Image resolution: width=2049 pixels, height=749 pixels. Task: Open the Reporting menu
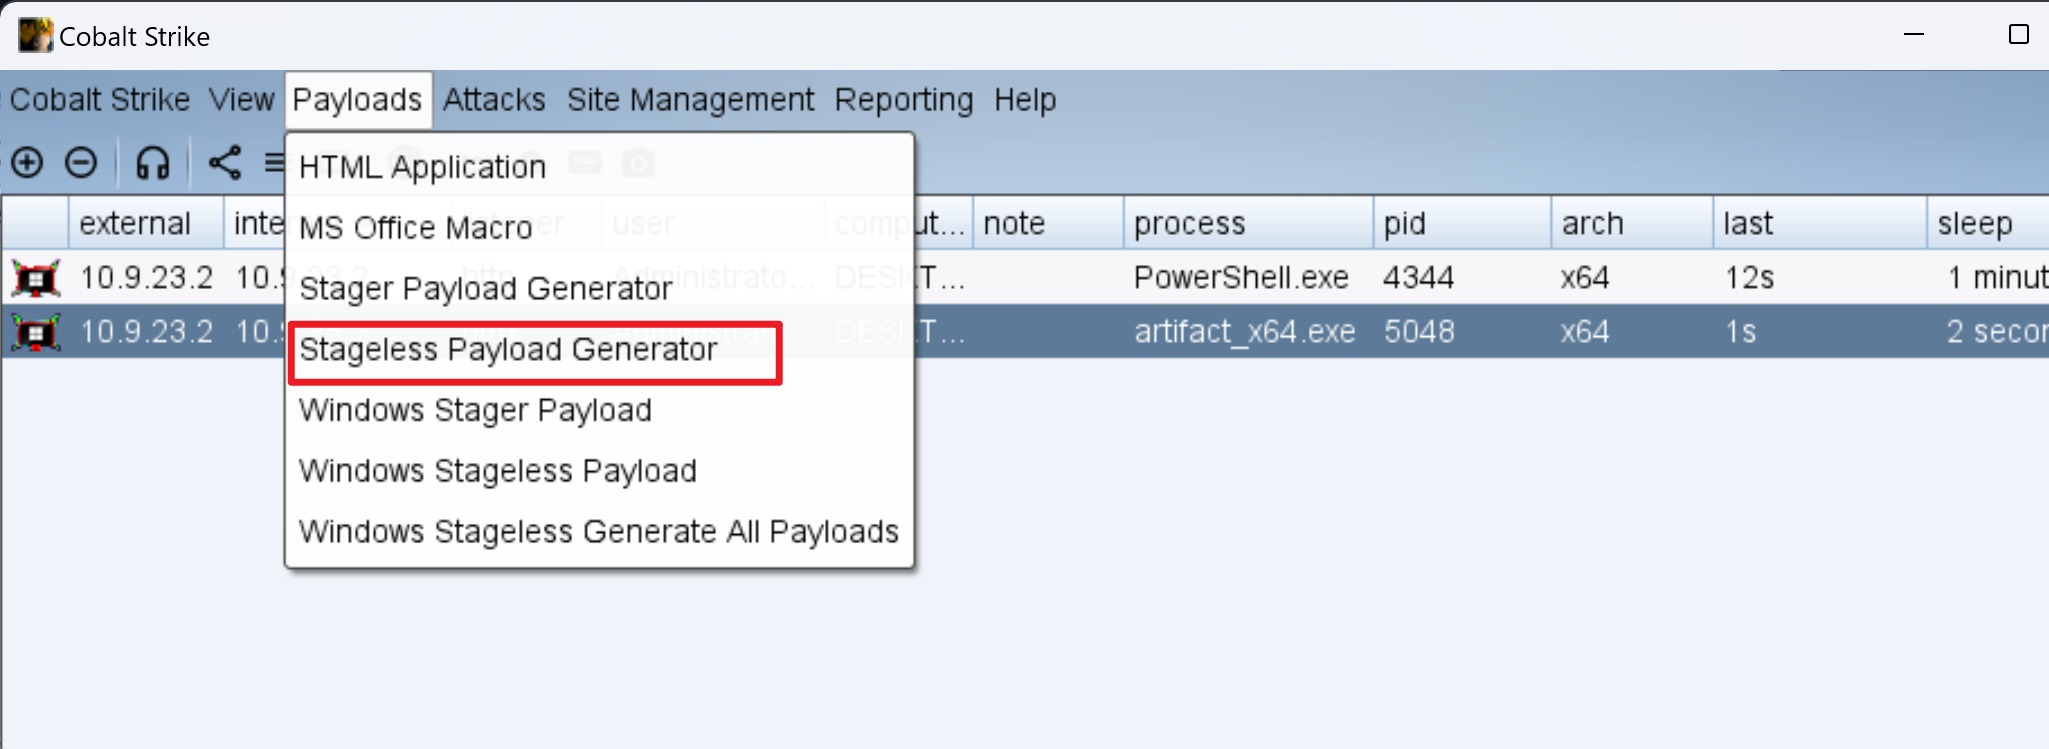coord(904,100)
